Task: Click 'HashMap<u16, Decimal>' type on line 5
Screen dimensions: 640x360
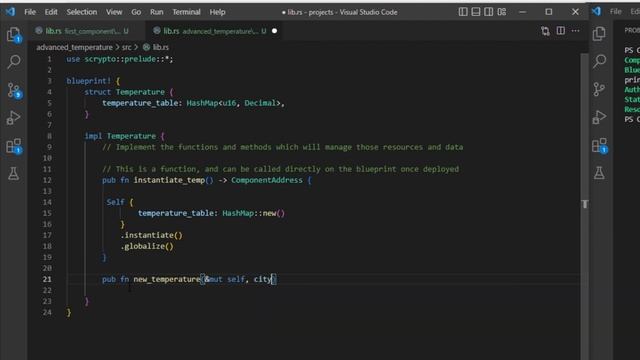Action: tap(234, 103)
